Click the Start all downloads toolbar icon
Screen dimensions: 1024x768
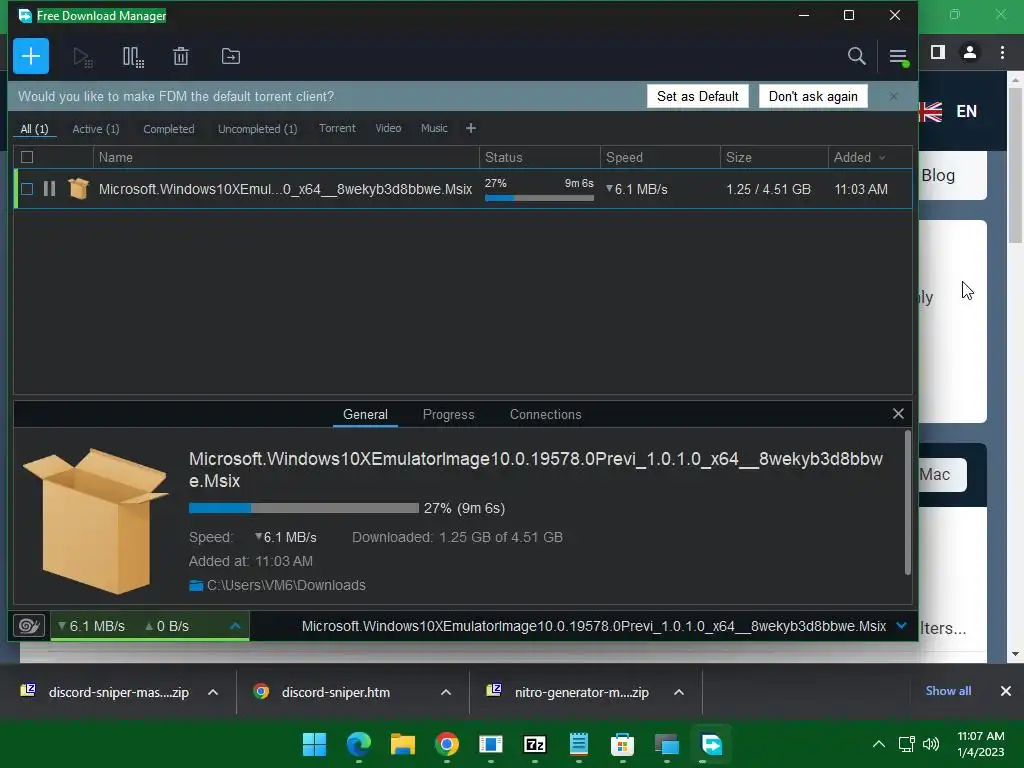82,57
